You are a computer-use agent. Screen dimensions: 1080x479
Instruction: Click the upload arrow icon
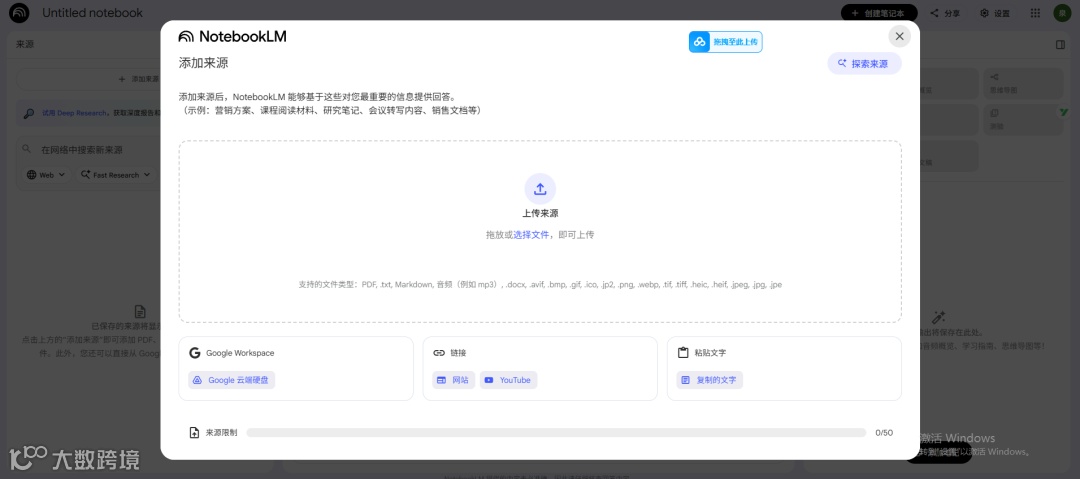click(540, 188)
